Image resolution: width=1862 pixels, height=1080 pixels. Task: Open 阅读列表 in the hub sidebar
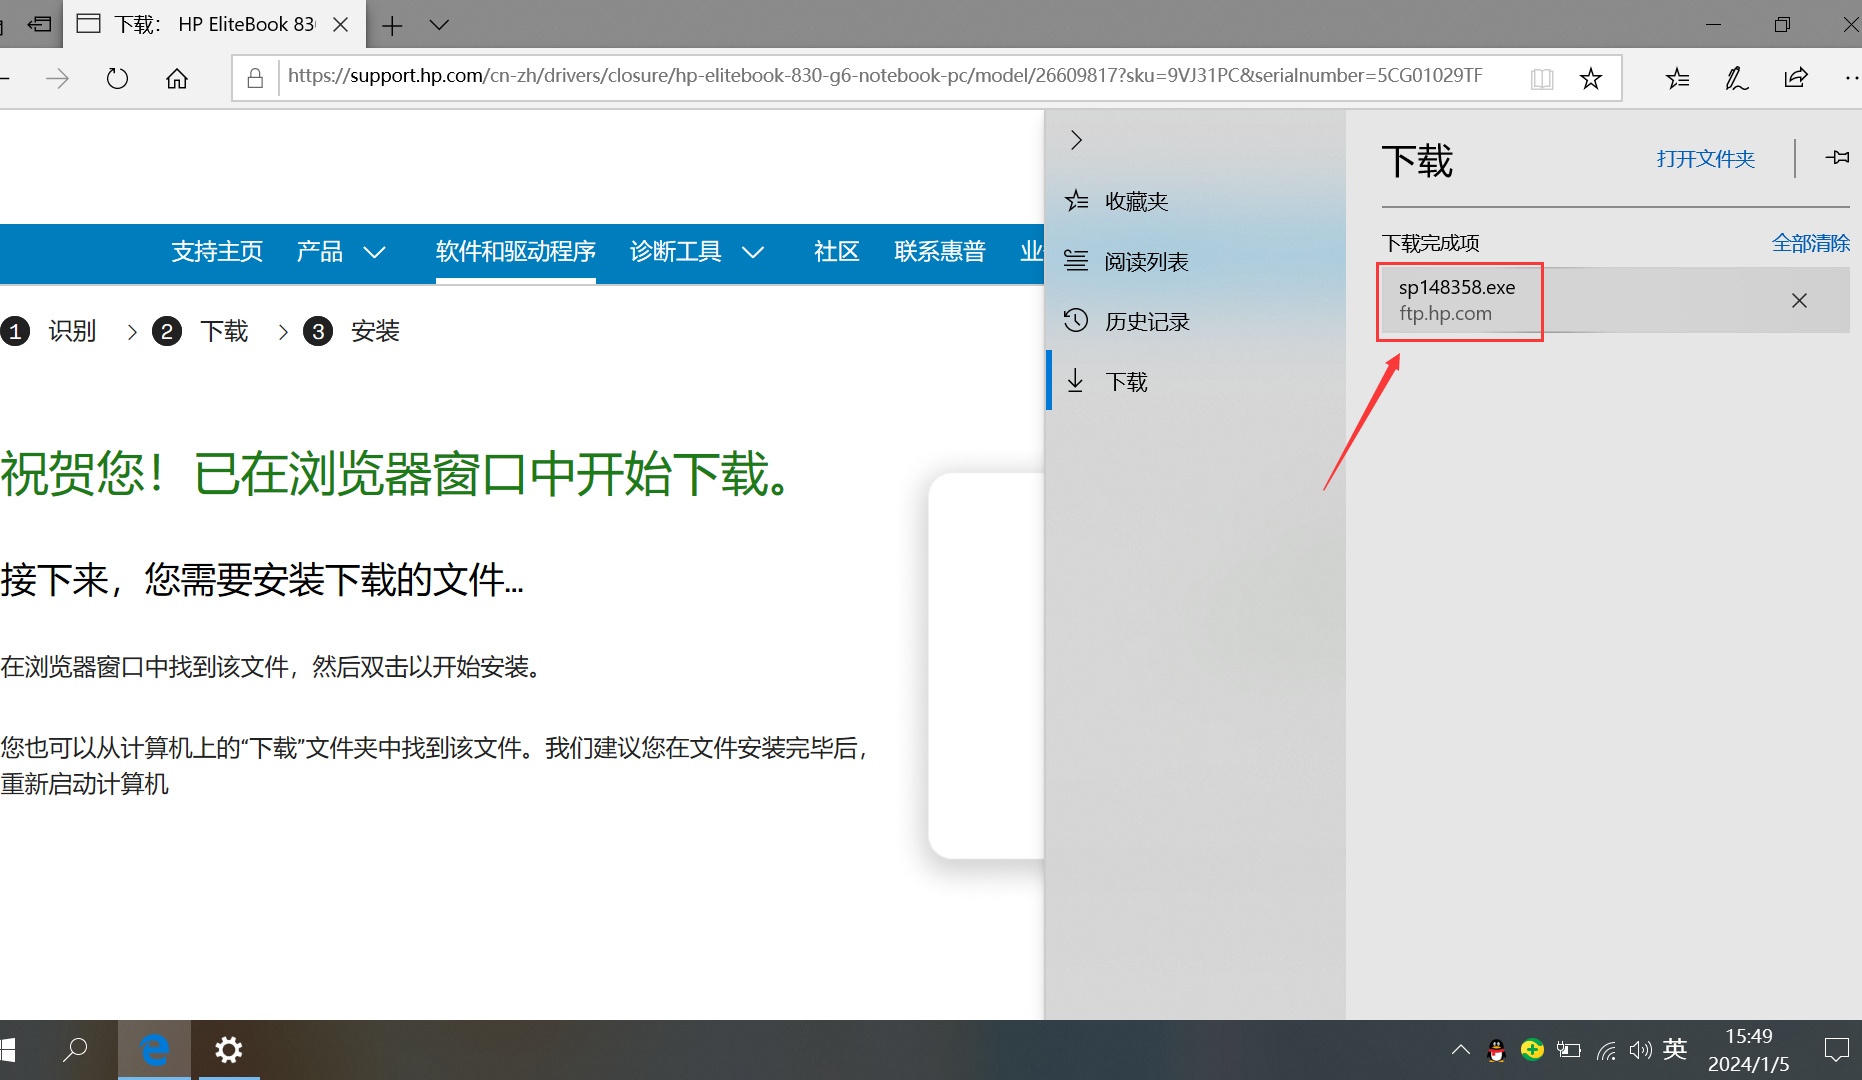coord(1195,261)
